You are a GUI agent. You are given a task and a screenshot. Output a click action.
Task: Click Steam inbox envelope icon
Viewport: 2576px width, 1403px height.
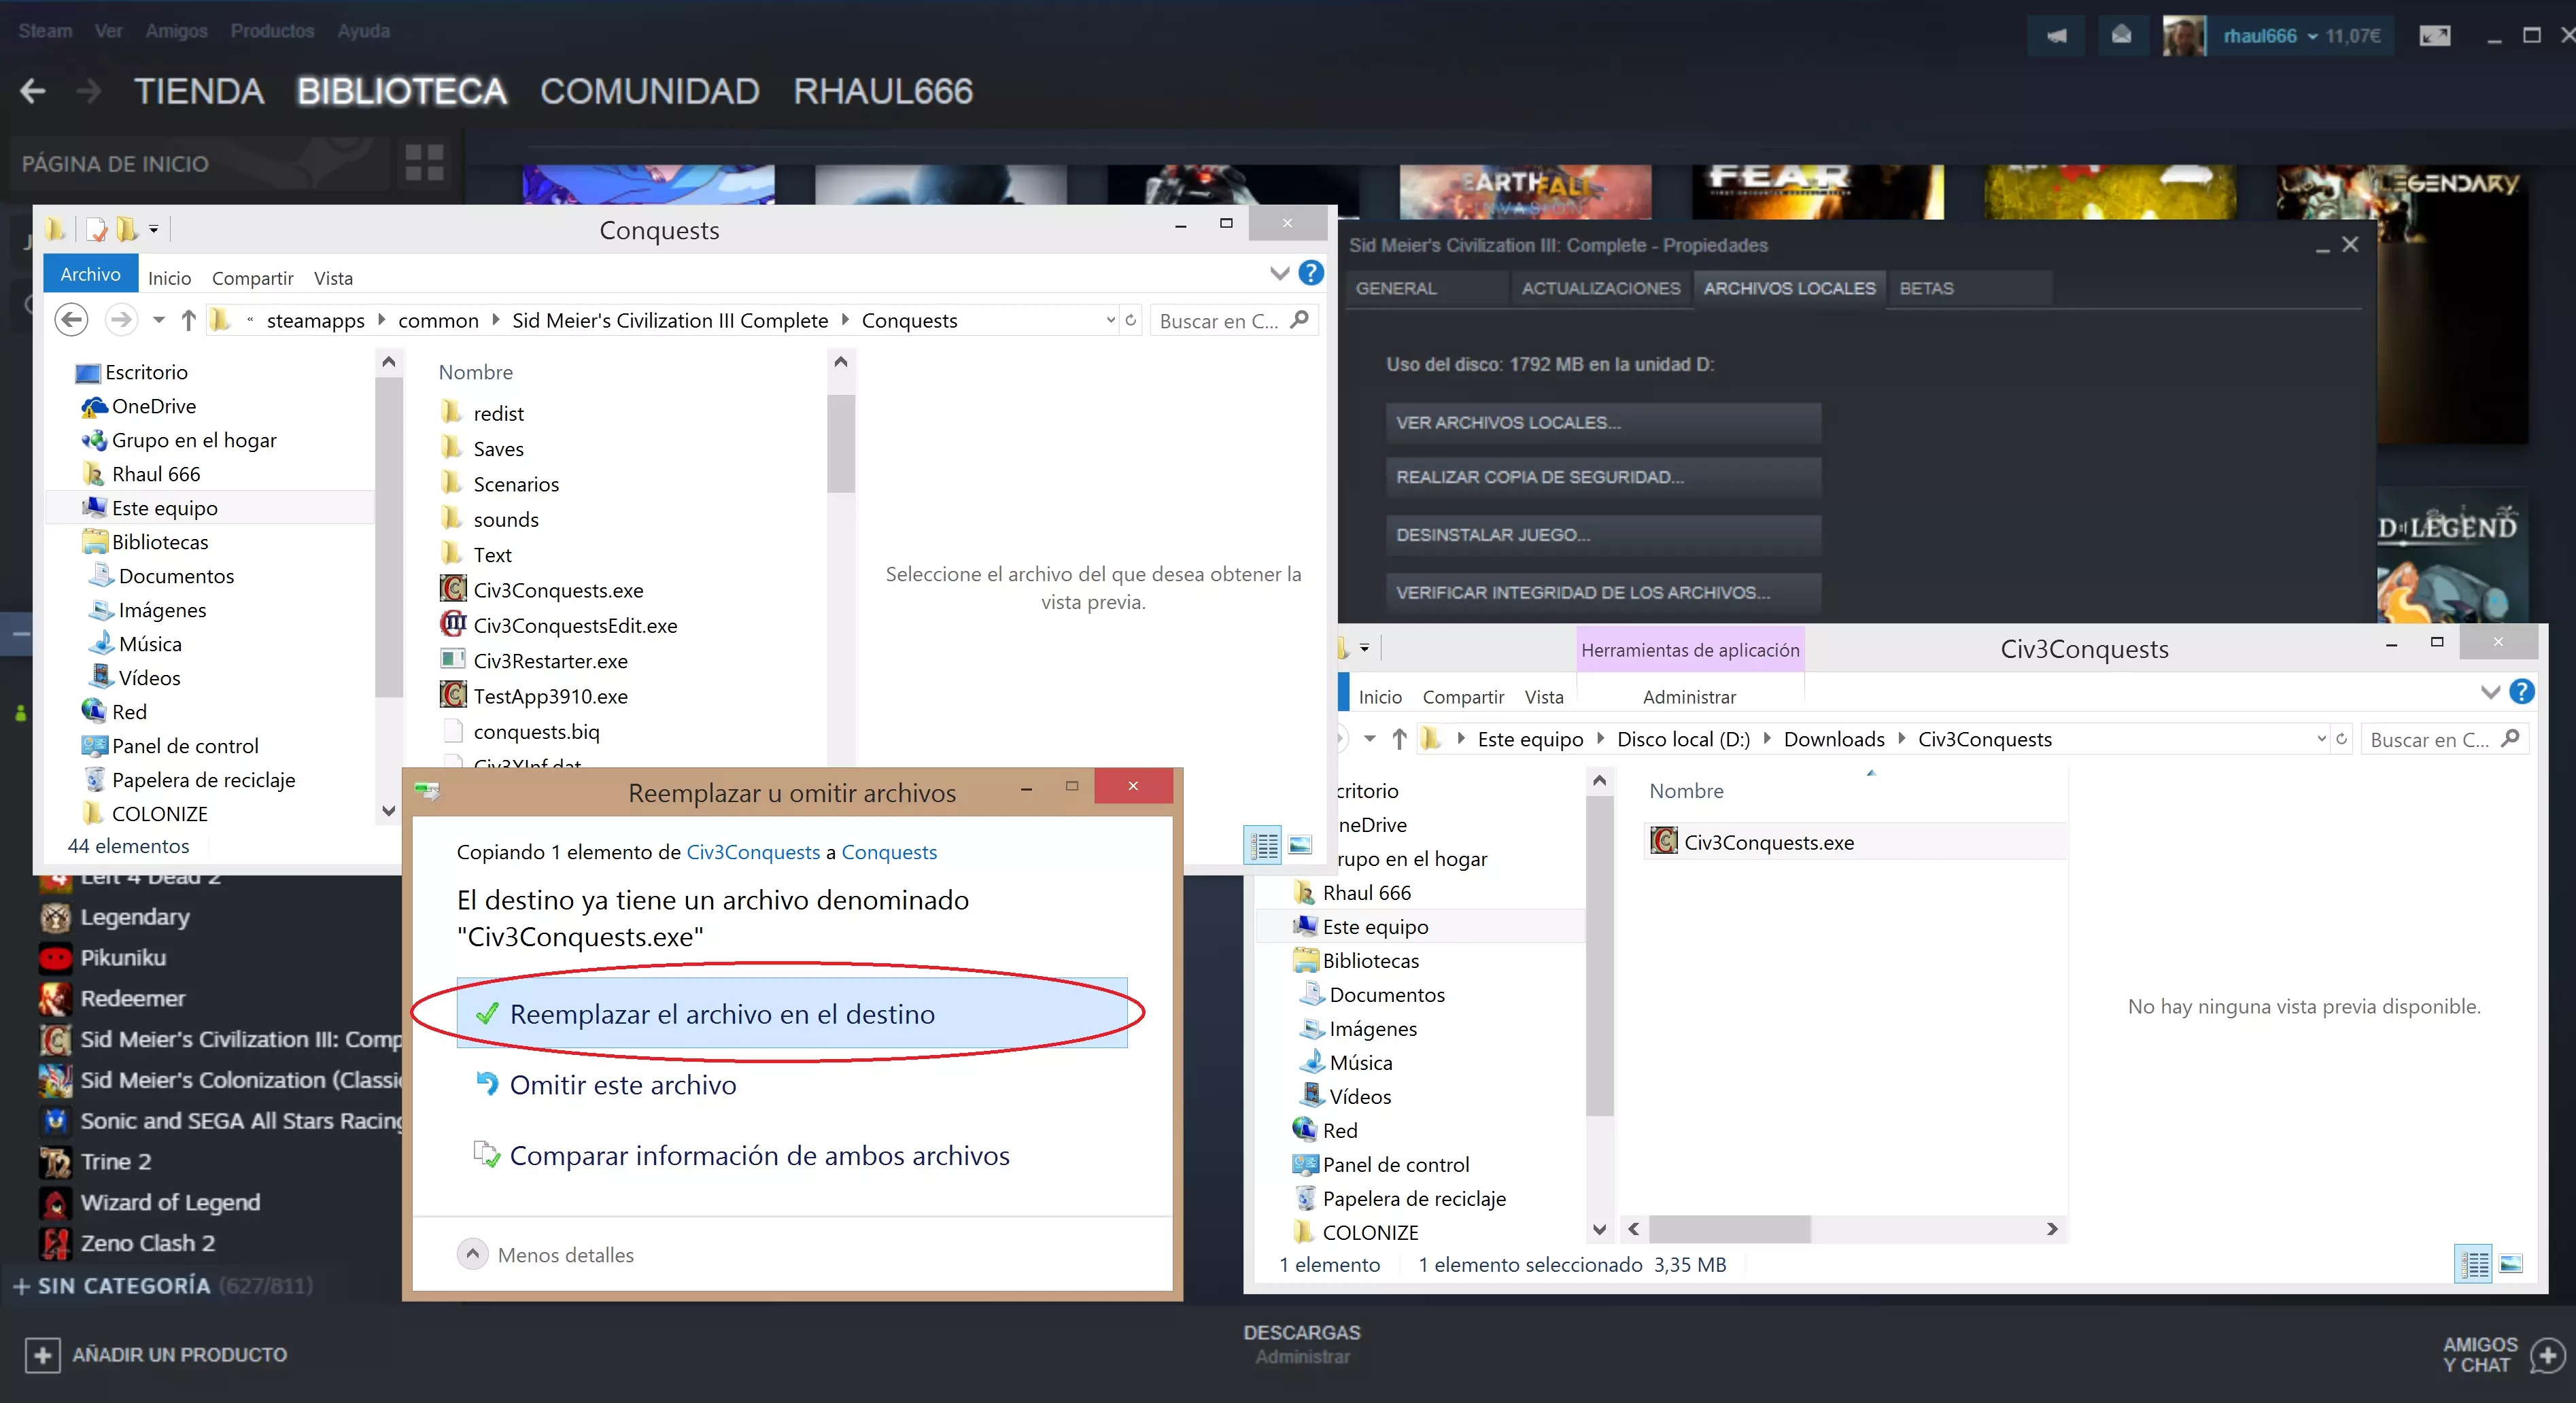(x=2121, y=36)
